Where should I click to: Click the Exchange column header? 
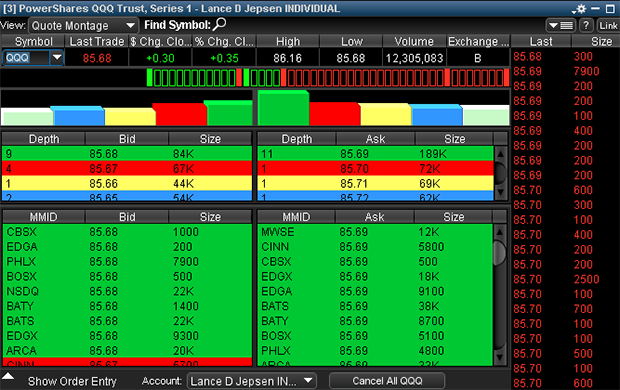tap(478, 42)
